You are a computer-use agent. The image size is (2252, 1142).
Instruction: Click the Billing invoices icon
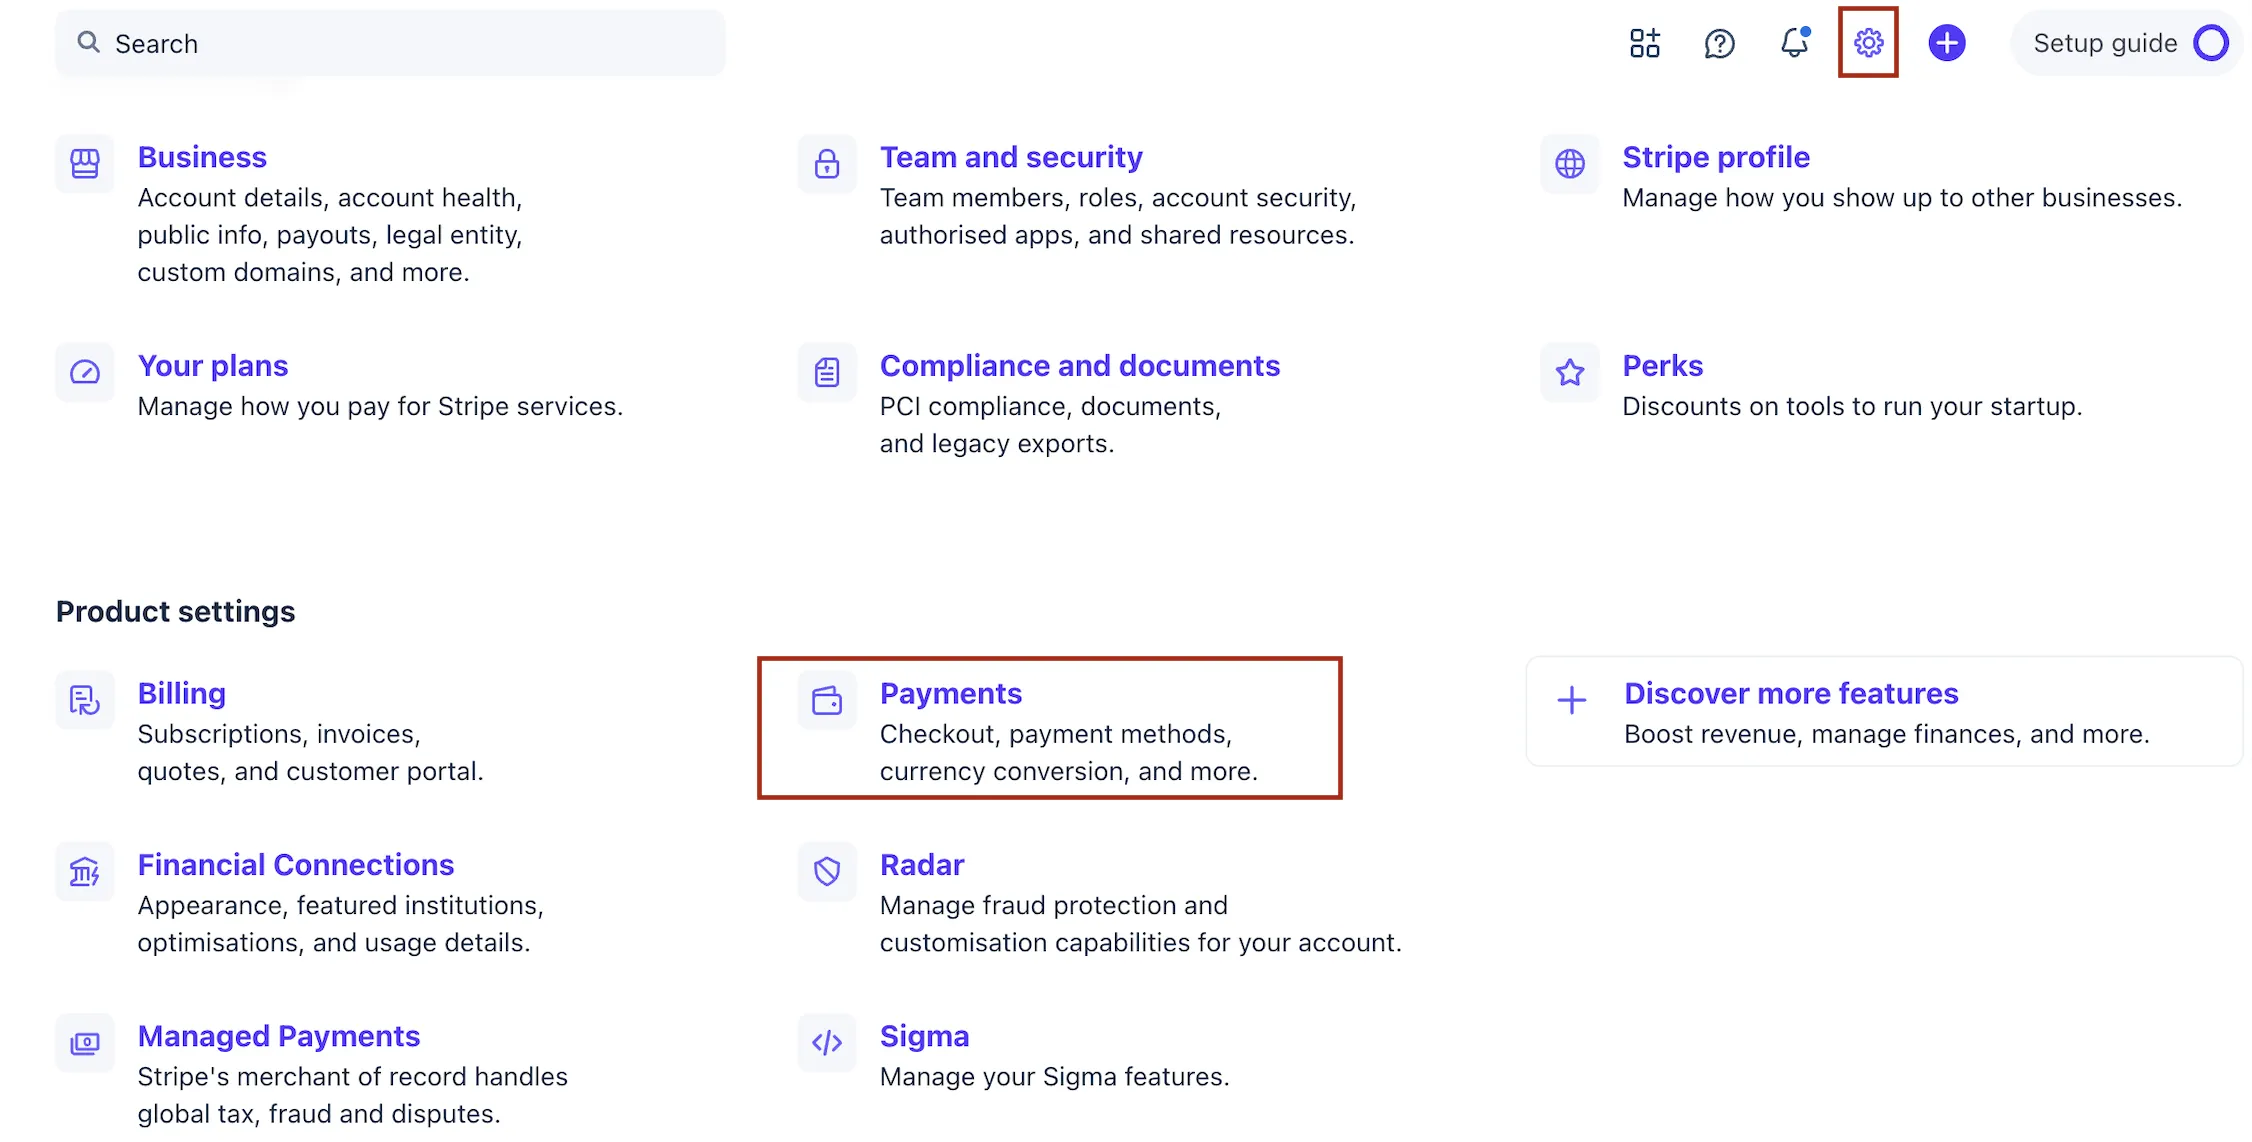(84, 700)
